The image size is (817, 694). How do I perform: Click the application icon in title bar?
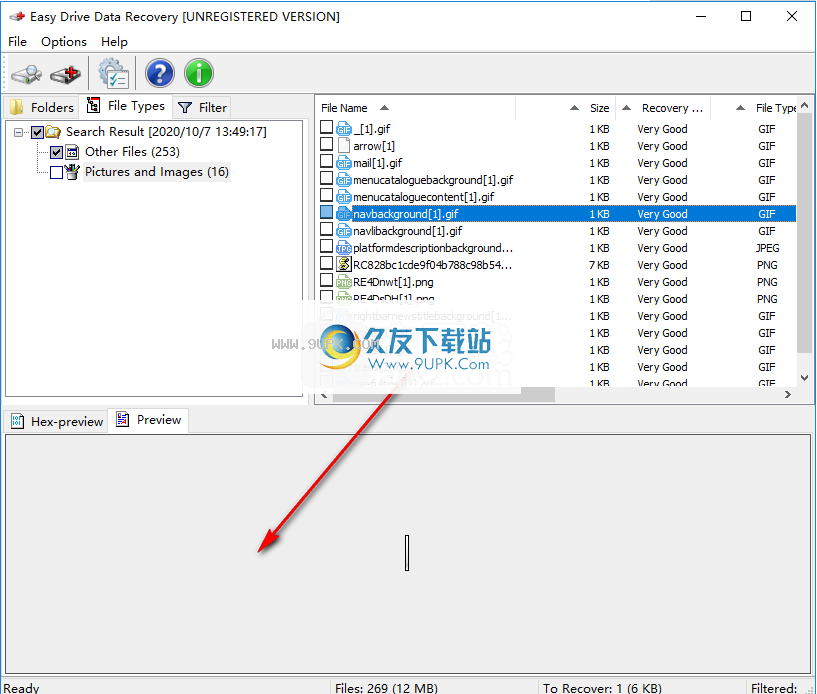point(17,17)
